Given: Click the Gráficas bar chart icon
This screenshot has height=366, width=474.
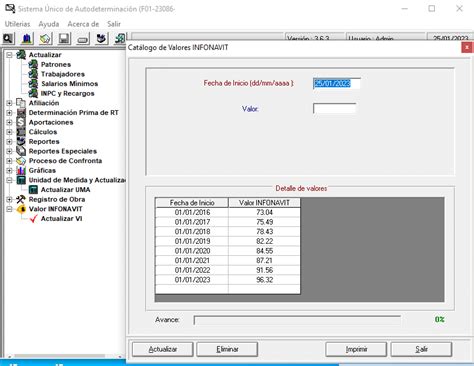Looking at the screenshot, I should click(21, 170).
